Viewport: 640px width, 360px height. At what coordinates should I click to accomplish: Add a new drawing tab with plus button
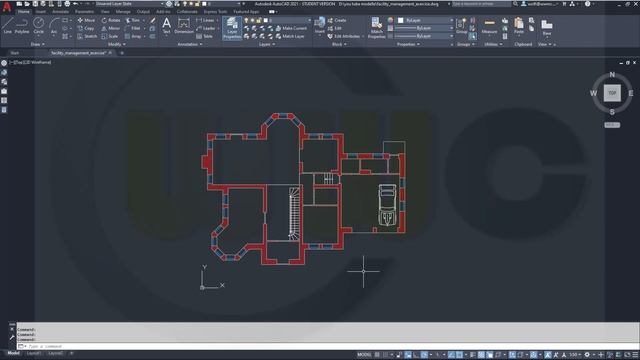coord(122,53)
